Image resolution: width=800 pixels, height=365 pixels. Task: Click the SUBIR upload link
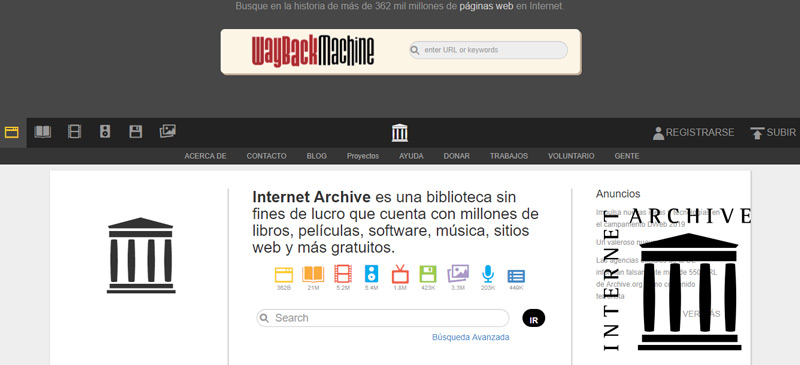coord(781,133)
